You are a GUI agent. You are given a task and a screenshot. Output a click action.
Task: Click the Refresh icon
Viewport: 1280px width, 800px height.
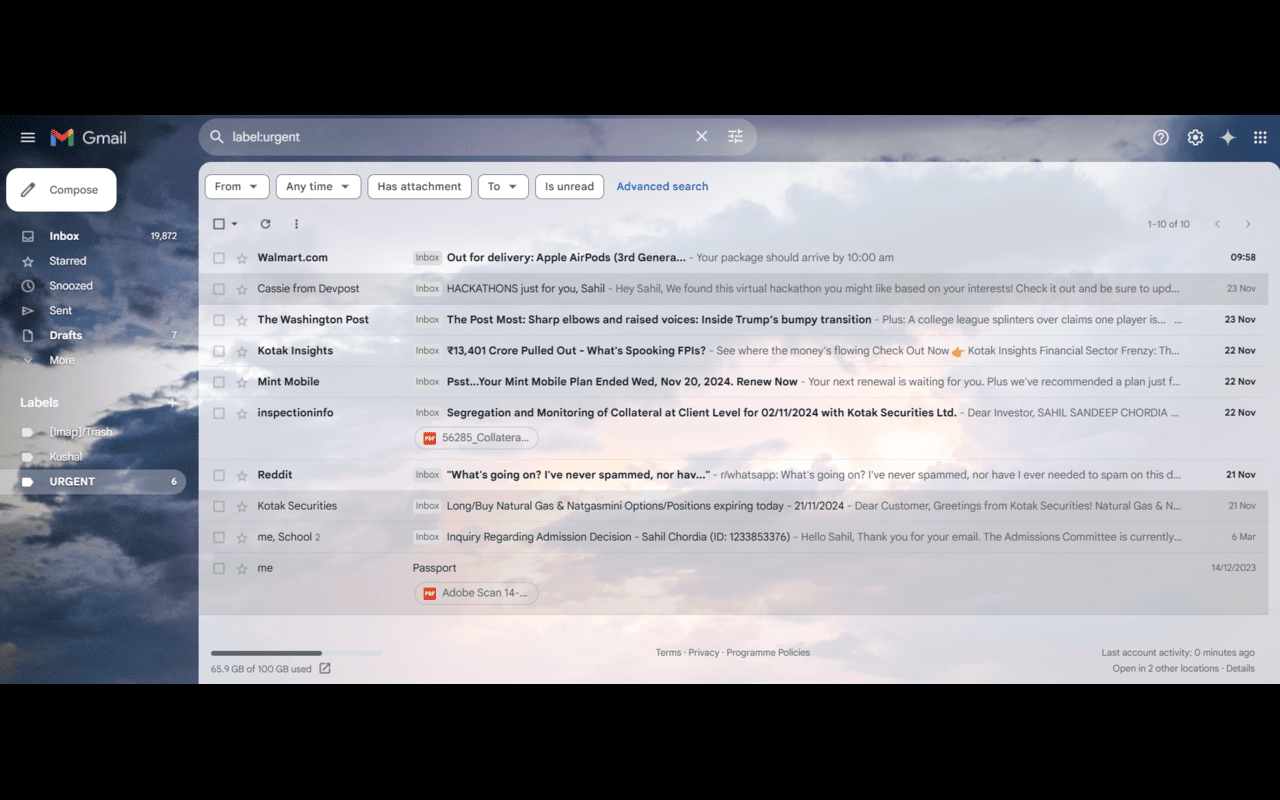click(x=265, y=224)
